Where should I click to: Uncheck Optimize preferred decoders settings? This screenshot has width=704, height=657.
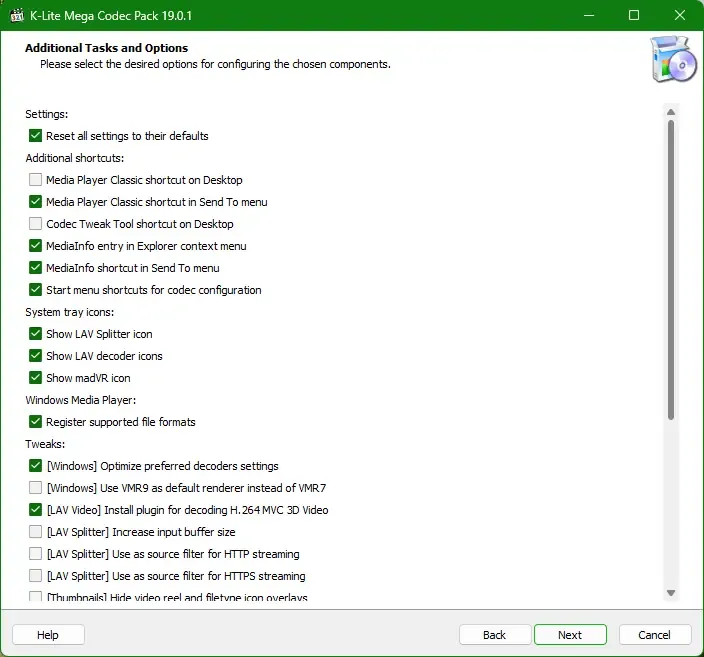[35, 466]
